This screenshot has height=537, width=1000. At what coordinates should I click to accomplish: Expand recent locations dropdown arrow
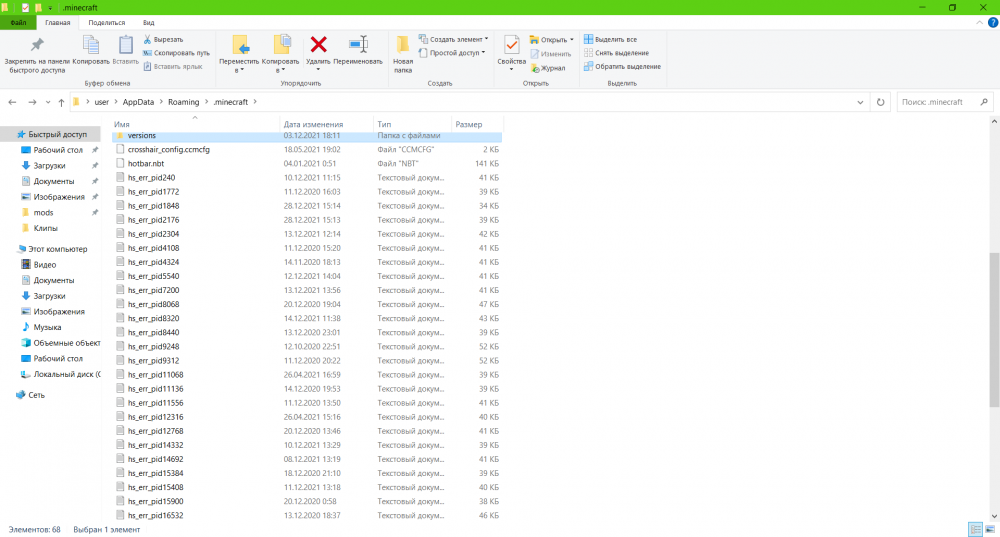point(48,102)
